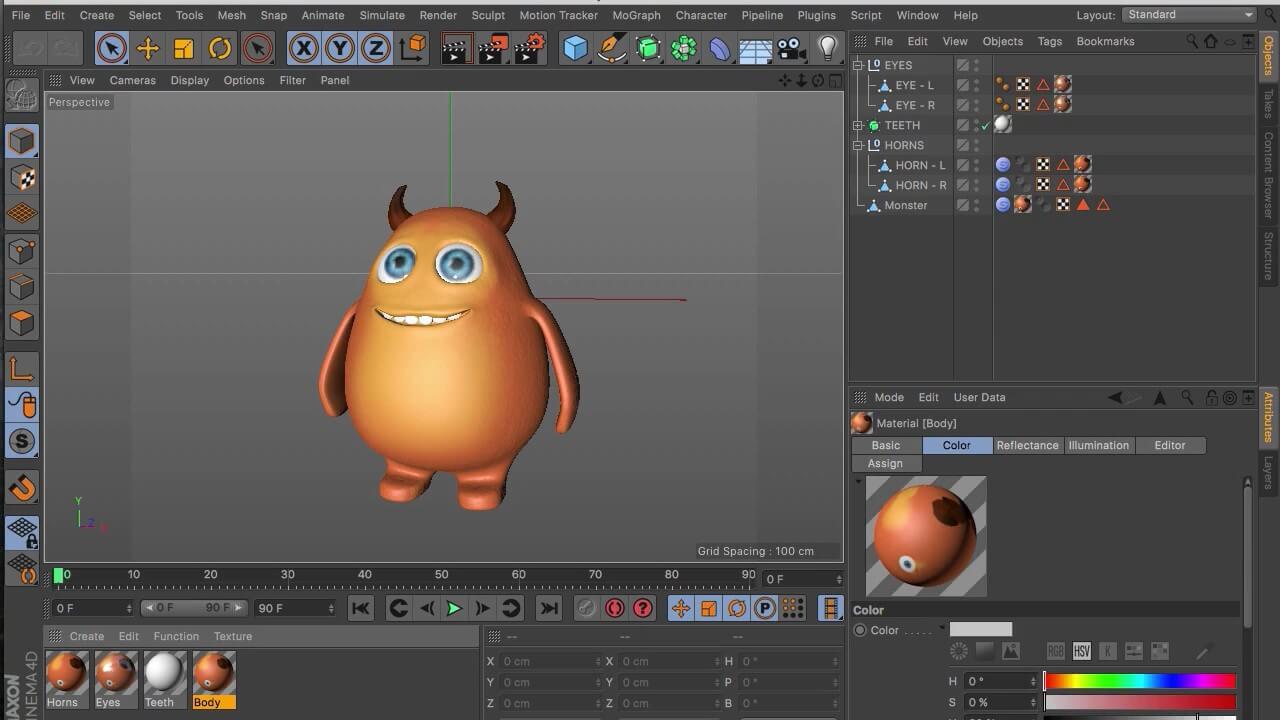This screenshot has width=1280, height=720.
Task: Collapse the HORNS hierarchy
Action: [857, 145]
